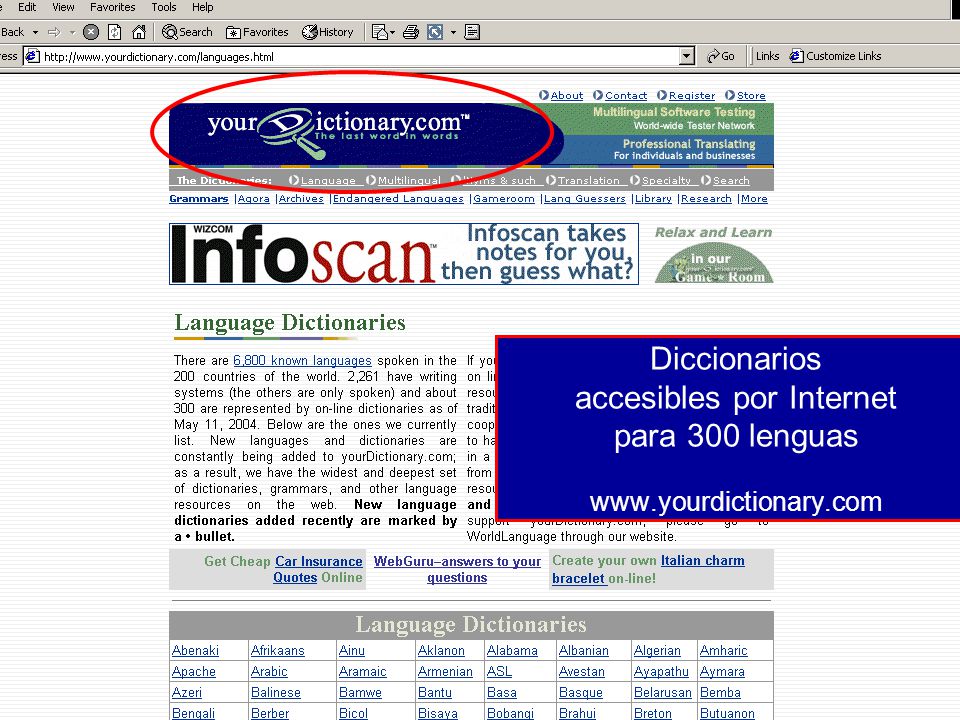Click the Go button beside the address bar
Viewport: 960px width, 720px height.
click(721, 56)
